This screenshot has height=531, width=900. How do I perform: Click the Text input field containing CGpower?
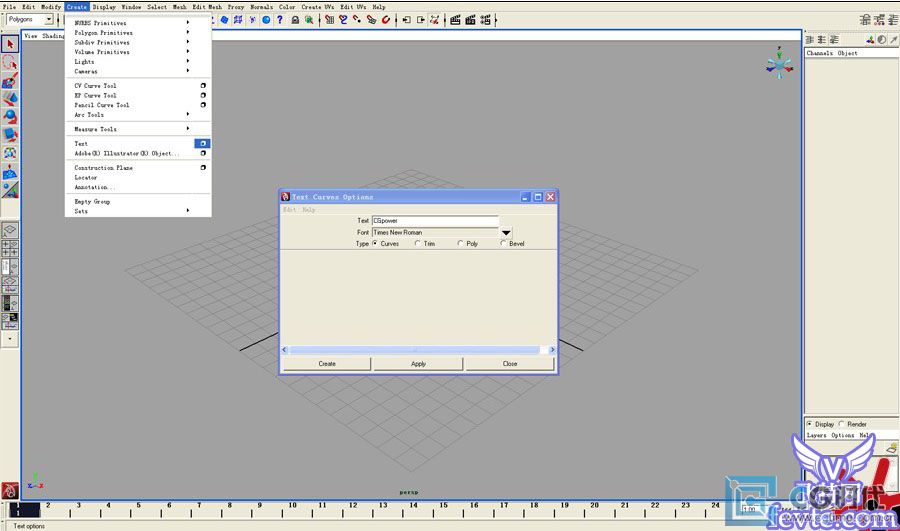click(x=435, y=221)
